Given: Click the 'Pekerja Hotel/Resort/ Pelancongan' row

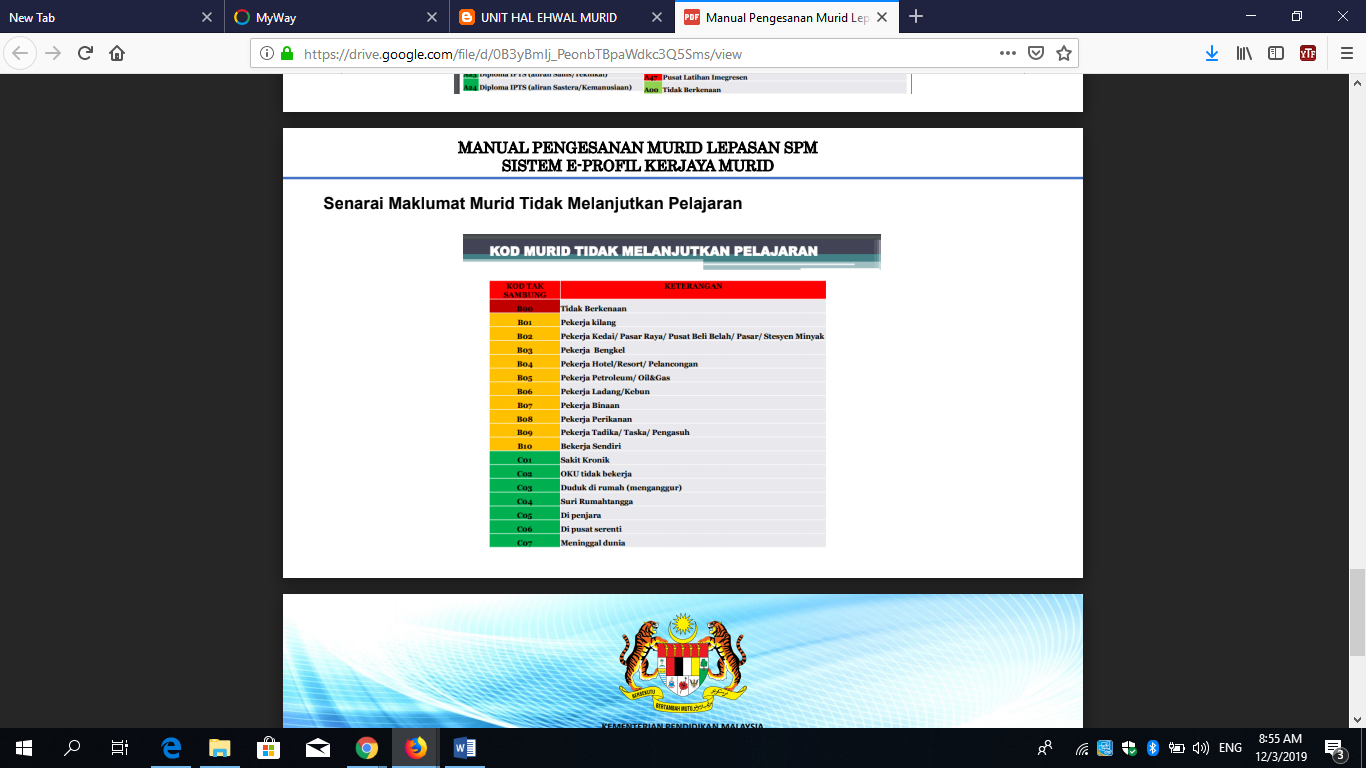Looking at the screenshot, I should (x=658, y=364).
